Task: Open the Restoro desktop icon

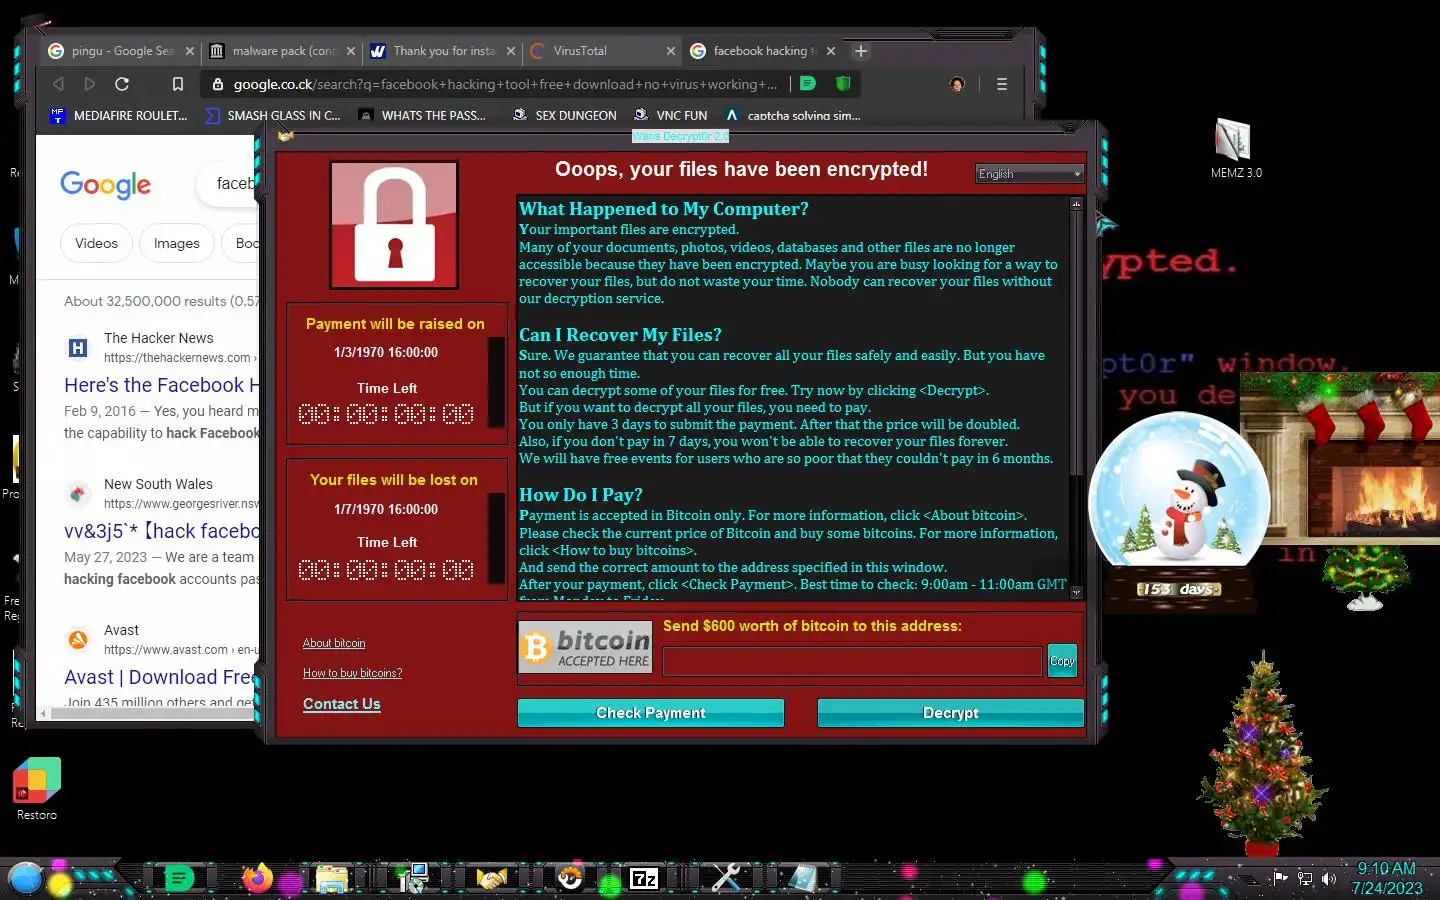Action: pos(37,789)
